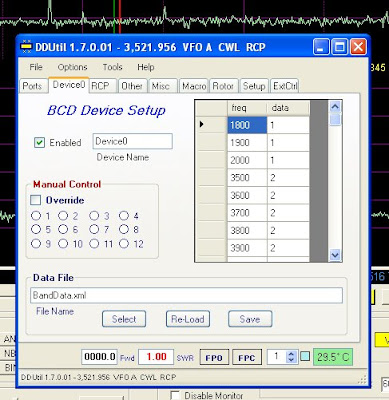
Task: Click the light blue status indicator square
Action: [x=305, y=356]
